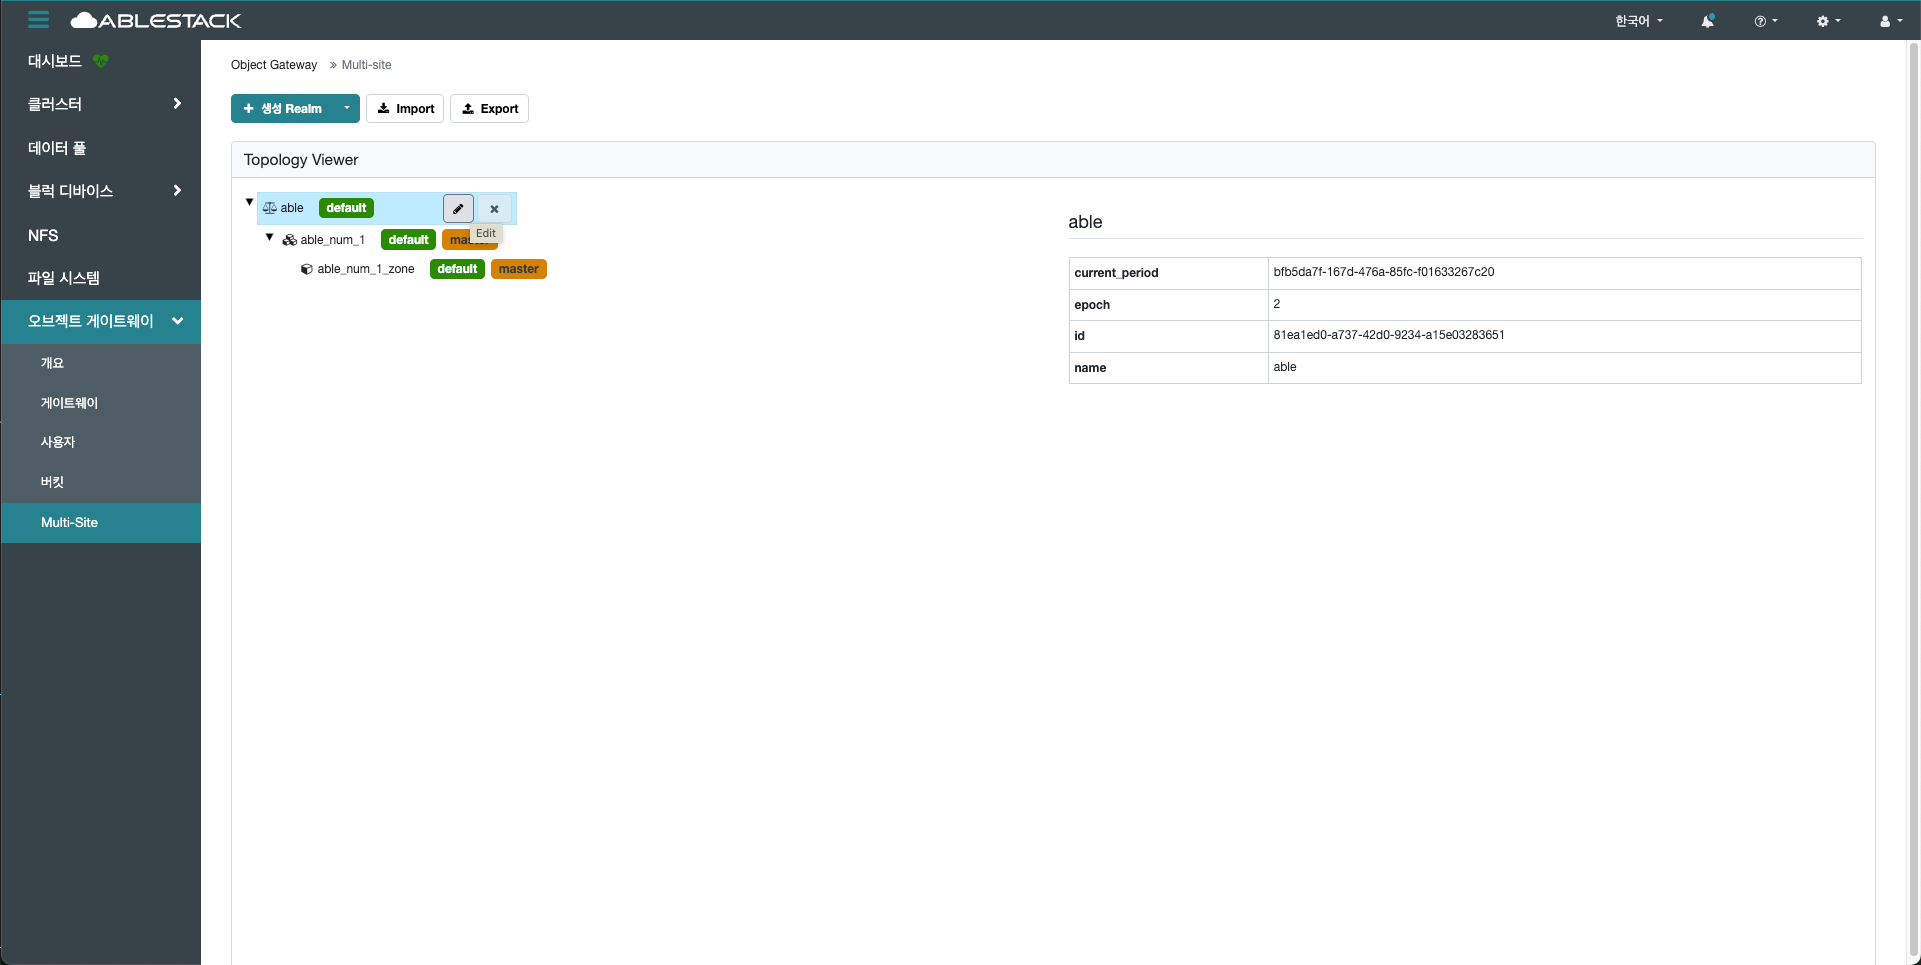Click the pencil edit icon for able realm
Image resolution: width=1921 pixels, height=965 pixels.
458,209
